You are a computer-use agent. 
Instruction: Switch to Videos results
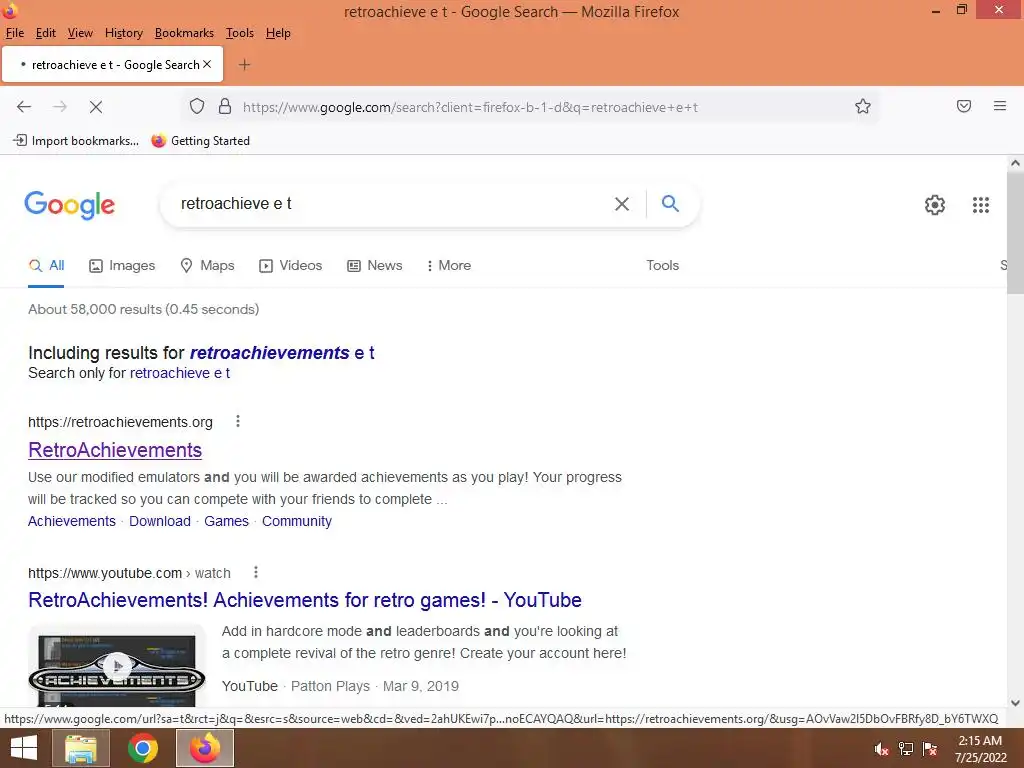click(x=291, y=265)
